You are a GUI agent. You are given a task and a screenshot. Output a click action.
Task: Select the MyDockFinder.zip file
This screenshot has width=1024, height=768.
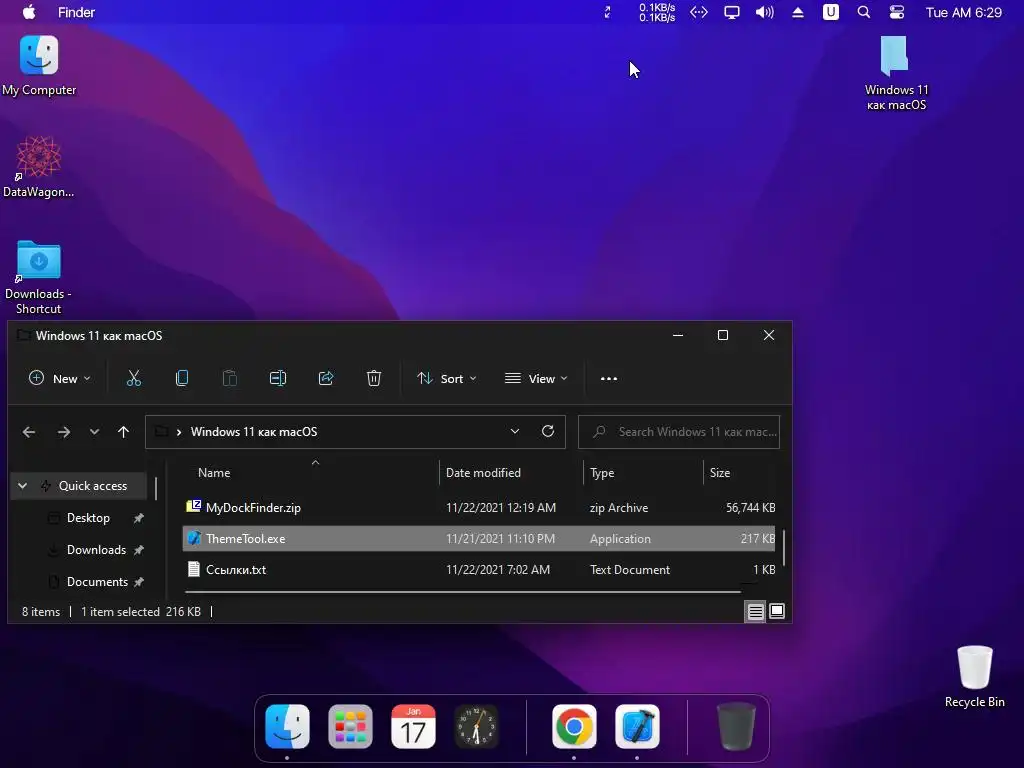coord(479,507)
